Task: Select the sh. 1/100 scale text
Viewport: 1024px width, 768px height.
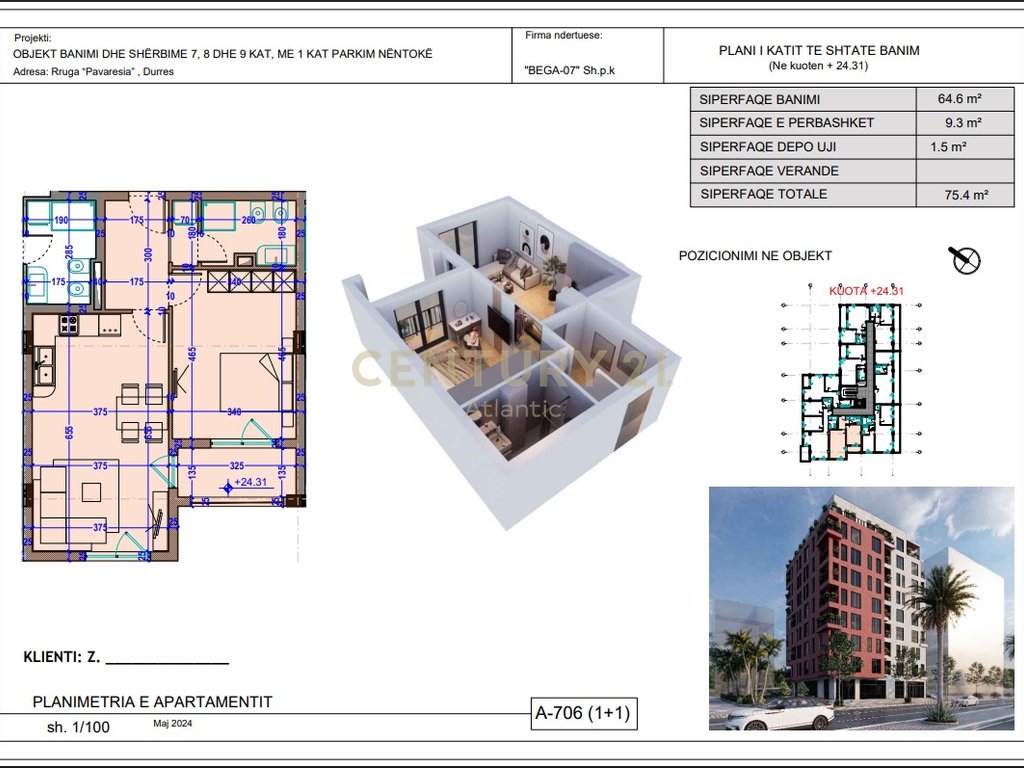Action: [78, 727]
